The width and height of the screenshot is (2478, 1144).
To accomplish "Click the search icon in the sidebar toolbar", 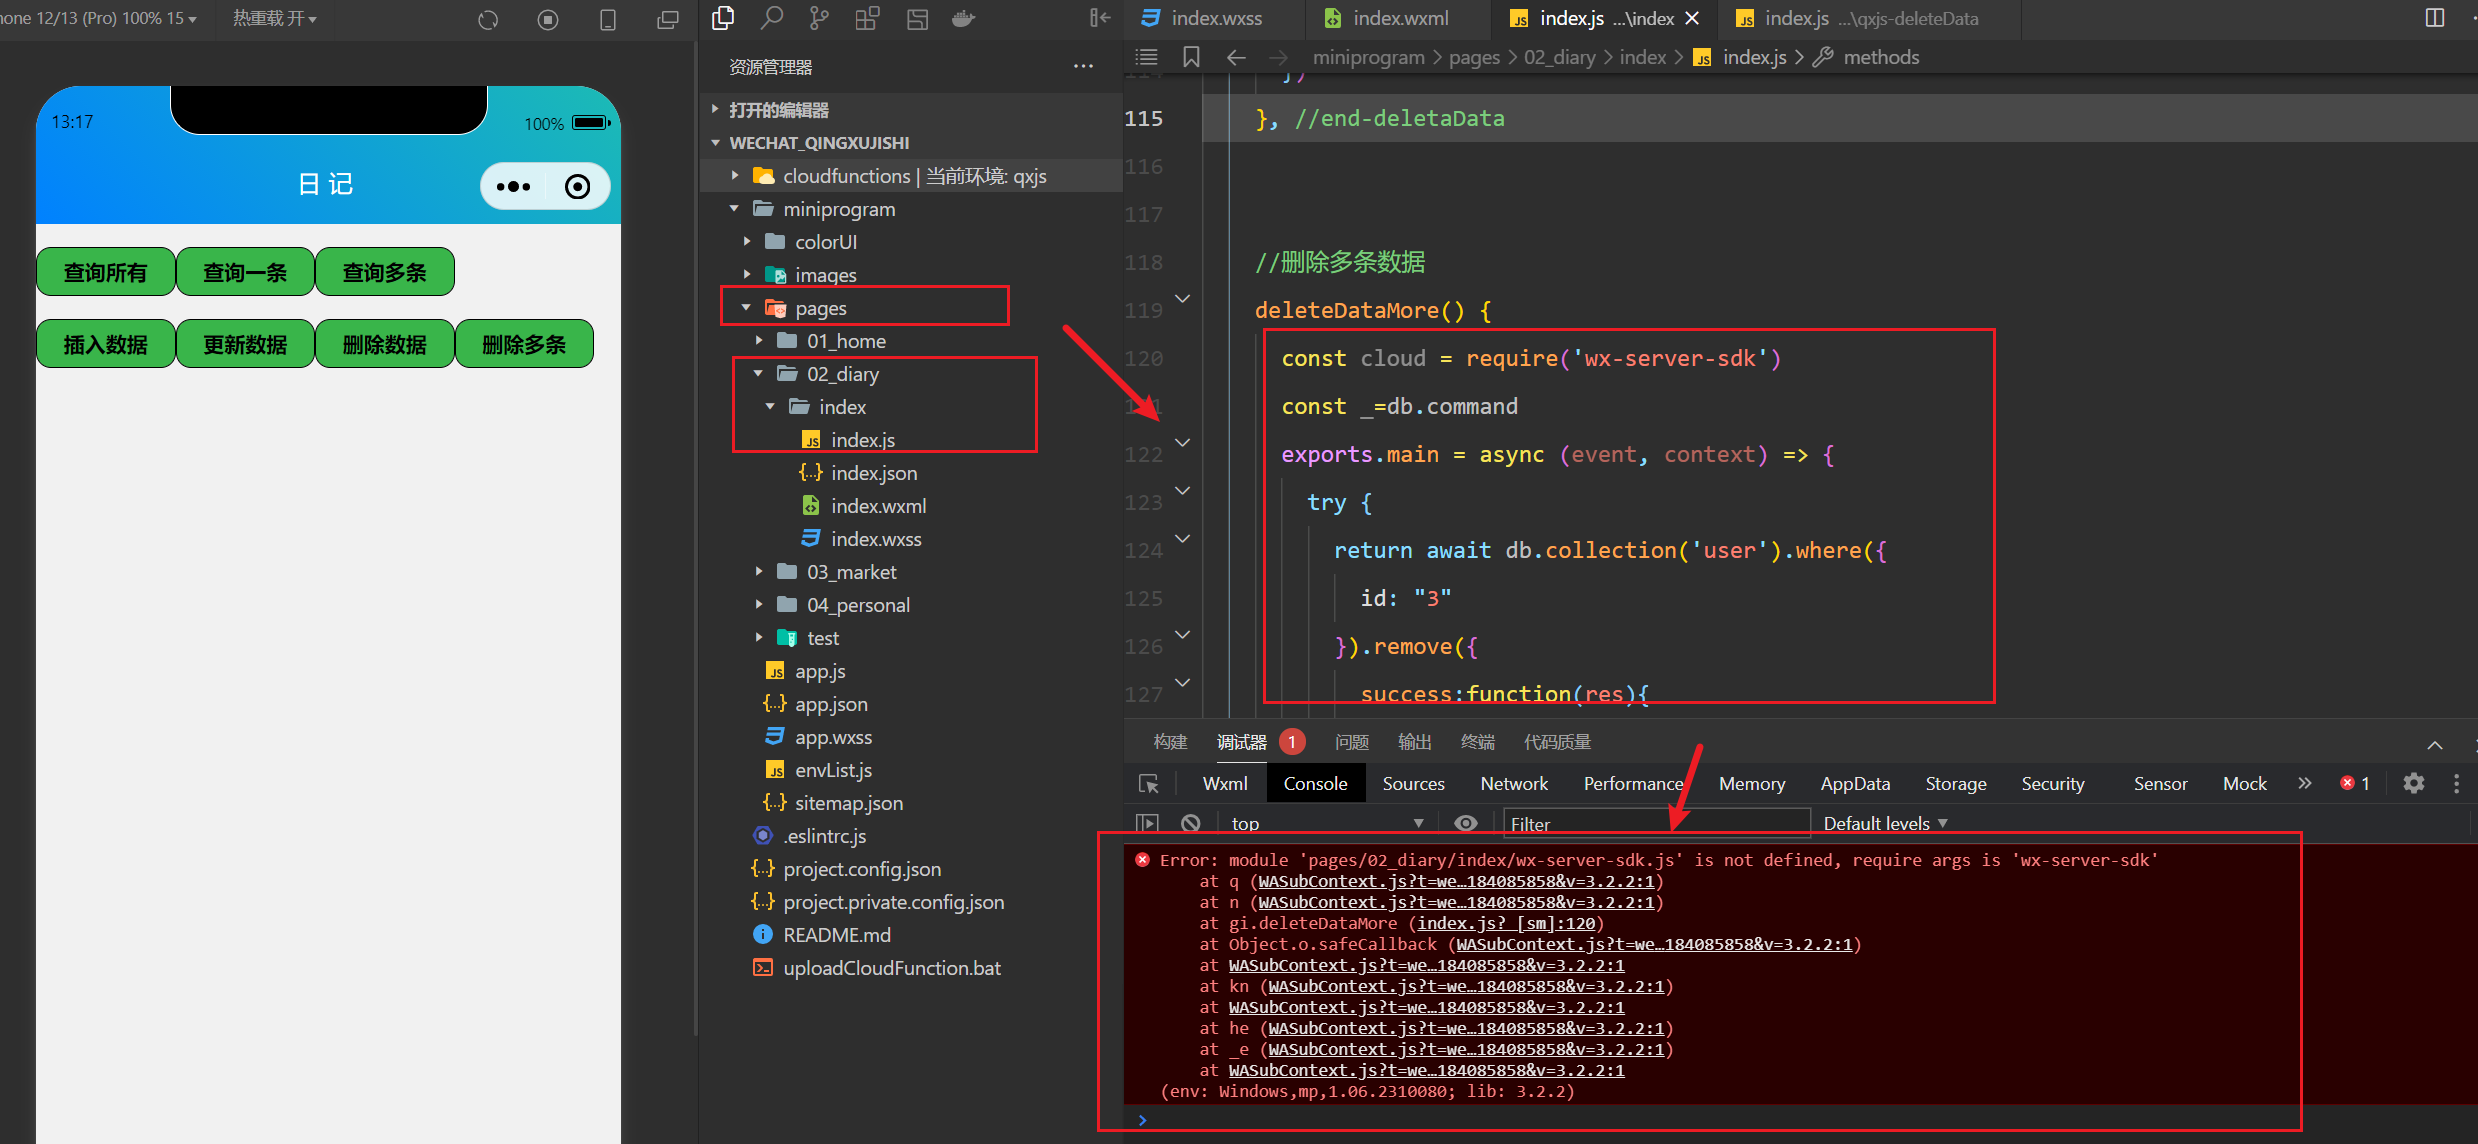I will 771,18.
